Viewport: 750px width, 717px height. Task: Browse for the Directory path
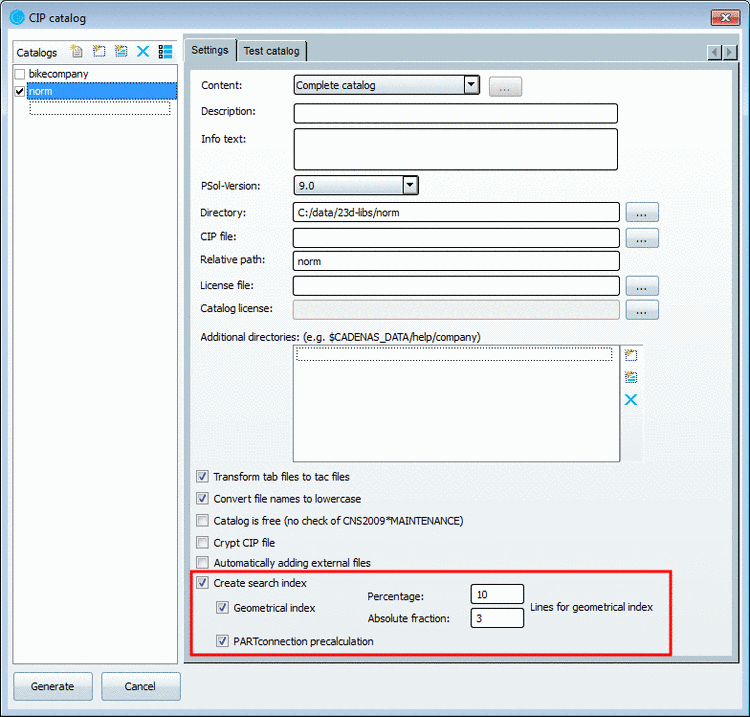click(642, 212)
